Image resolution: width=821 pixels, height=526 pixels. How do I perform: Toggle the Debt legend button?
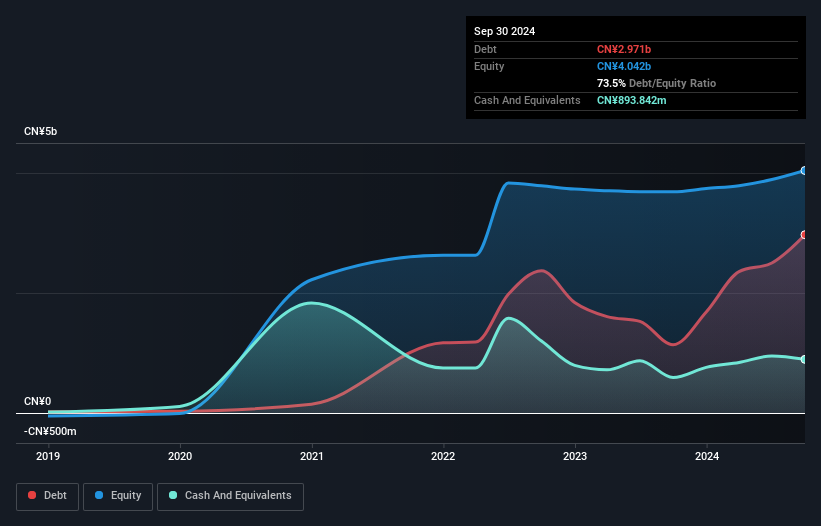point(48,496)
